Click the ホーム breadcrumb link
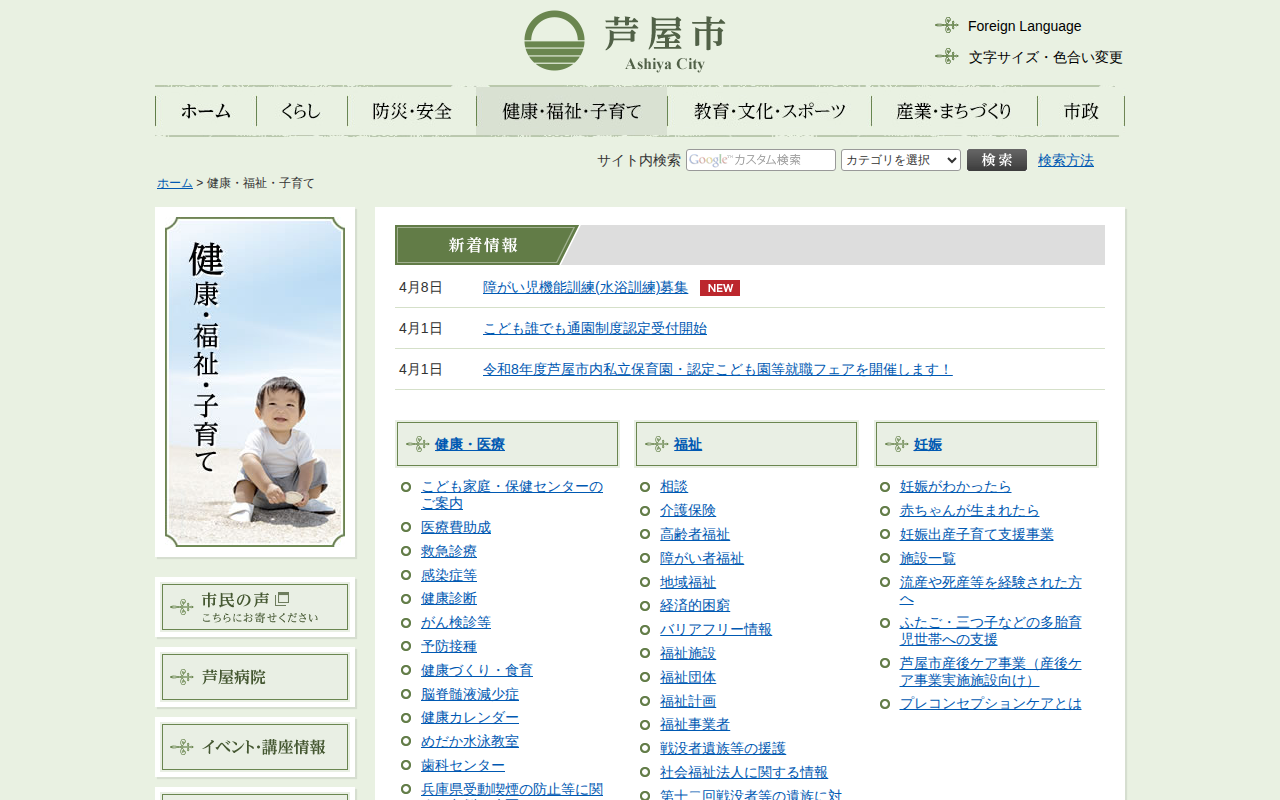The height and width of the screenshot is (800, 1280). pos(174,183)
